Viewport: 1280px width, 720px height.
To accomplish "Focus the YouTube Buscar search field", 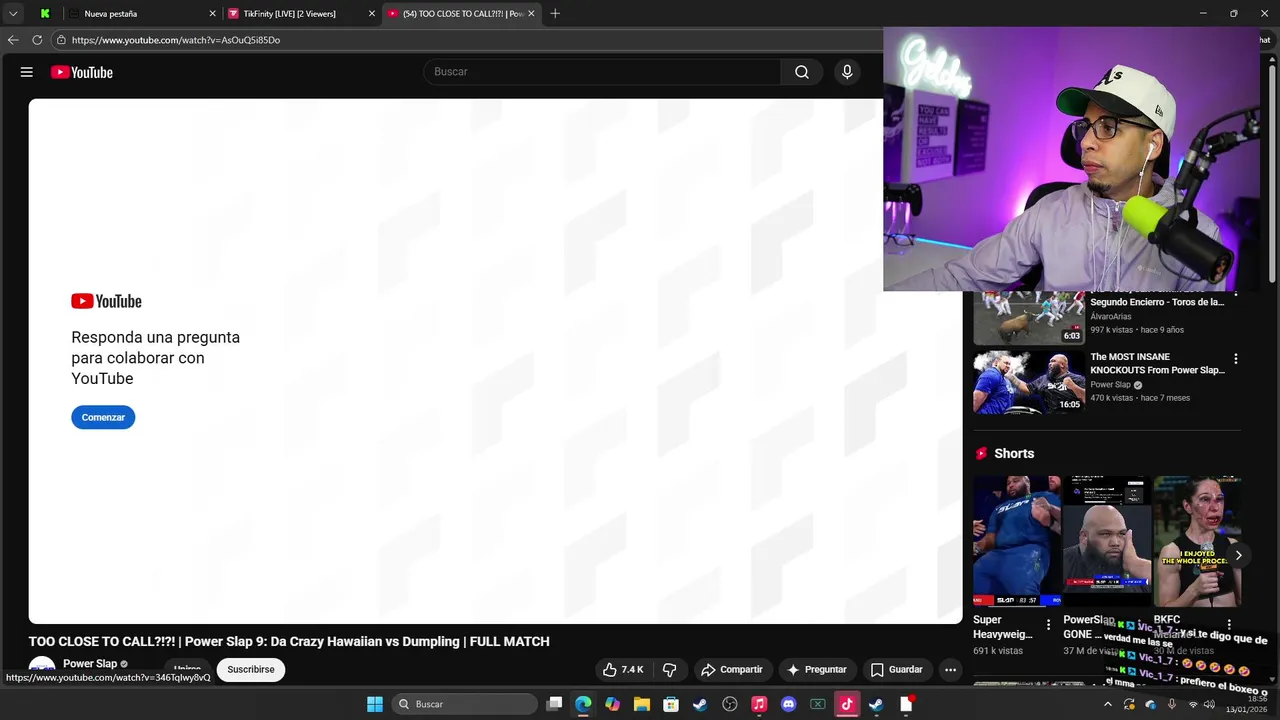I will coord(602,72).
